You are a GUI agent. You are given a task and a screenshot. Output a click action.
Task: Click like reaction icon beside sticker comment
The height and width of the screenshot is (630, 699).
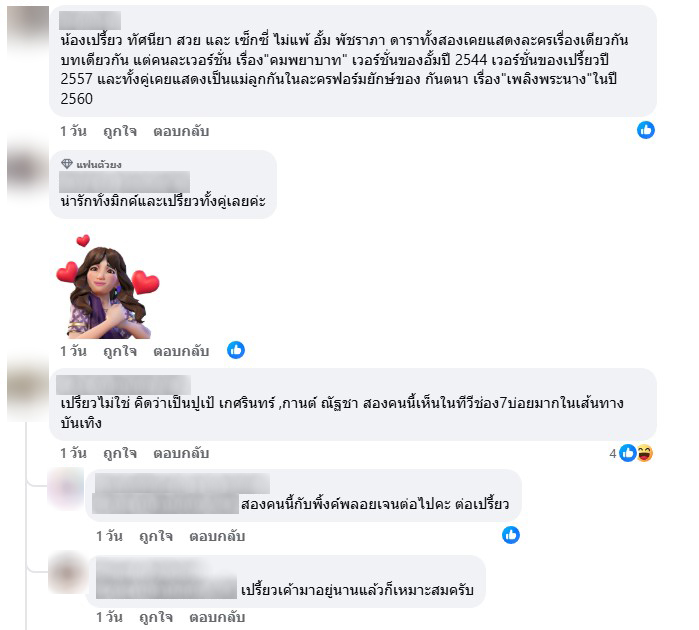tap(236, 350)
